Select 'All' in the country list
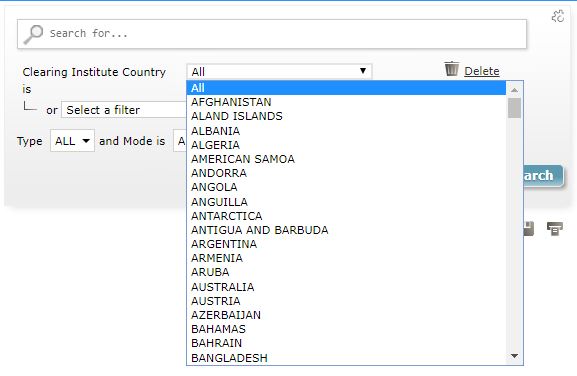The image size is (577, 376). pos(346,88)
